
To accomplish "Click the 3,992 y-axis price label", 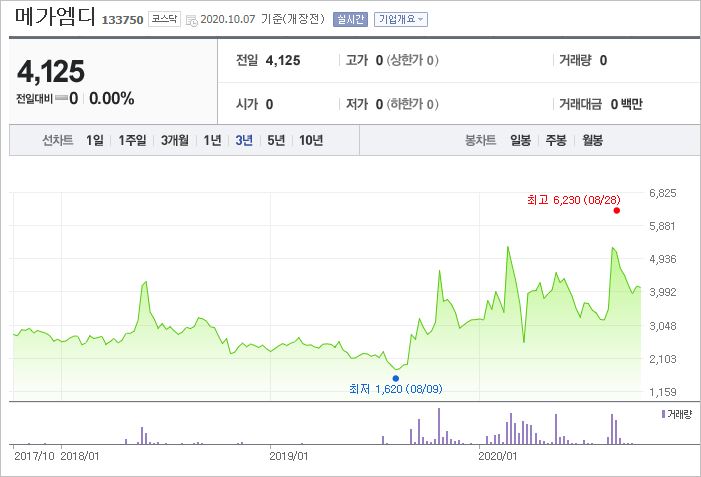I will tap(663, 292).
